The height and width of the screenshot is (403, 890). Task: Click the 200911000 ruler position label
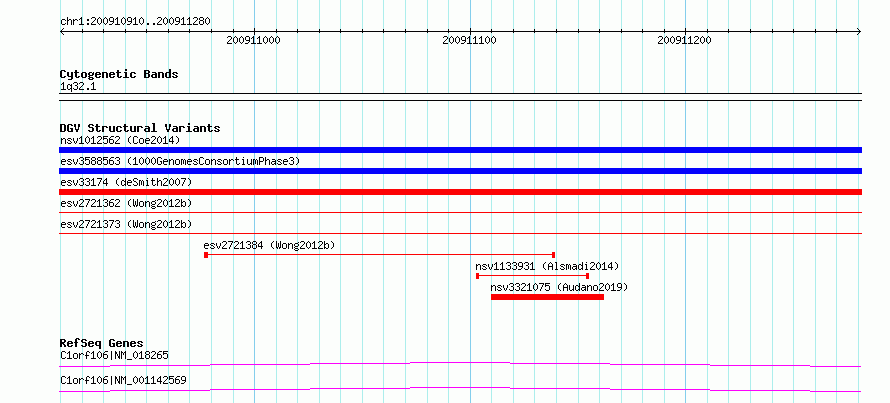(253, 41)
